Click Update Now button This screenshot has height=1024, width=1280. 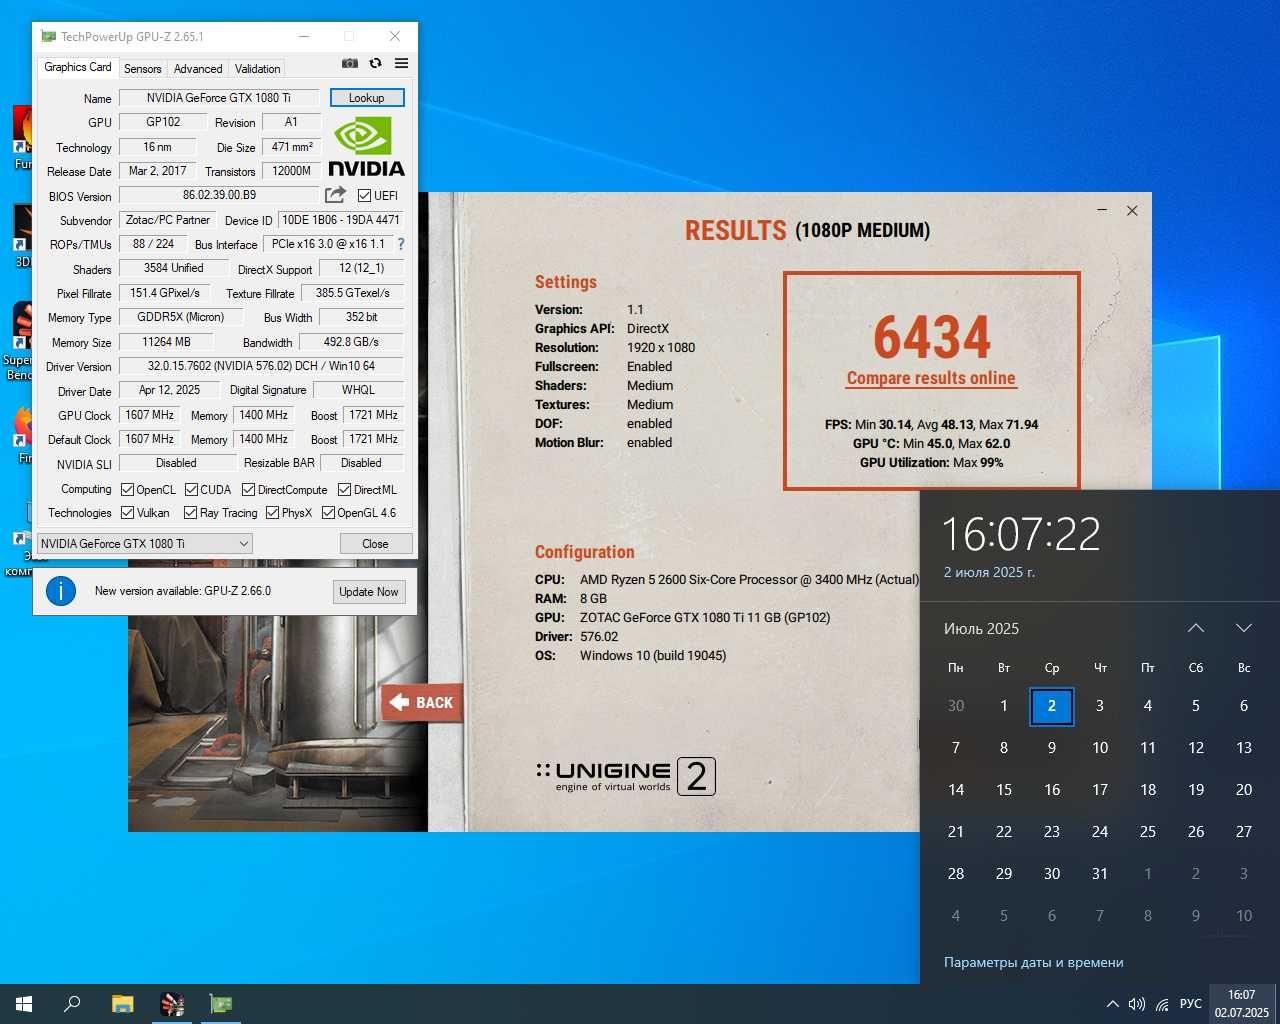(x=368, y=592)
